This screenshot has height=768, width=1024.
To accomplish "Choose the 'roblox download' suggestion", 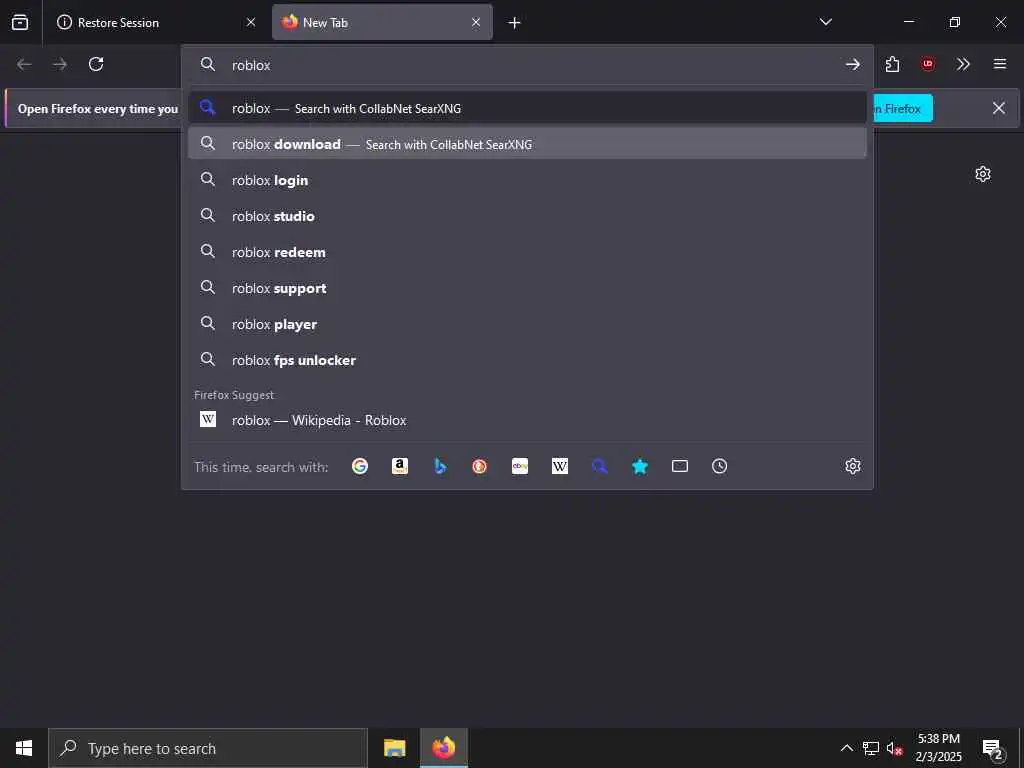I will pyautogui.click(x=527, y=144).
